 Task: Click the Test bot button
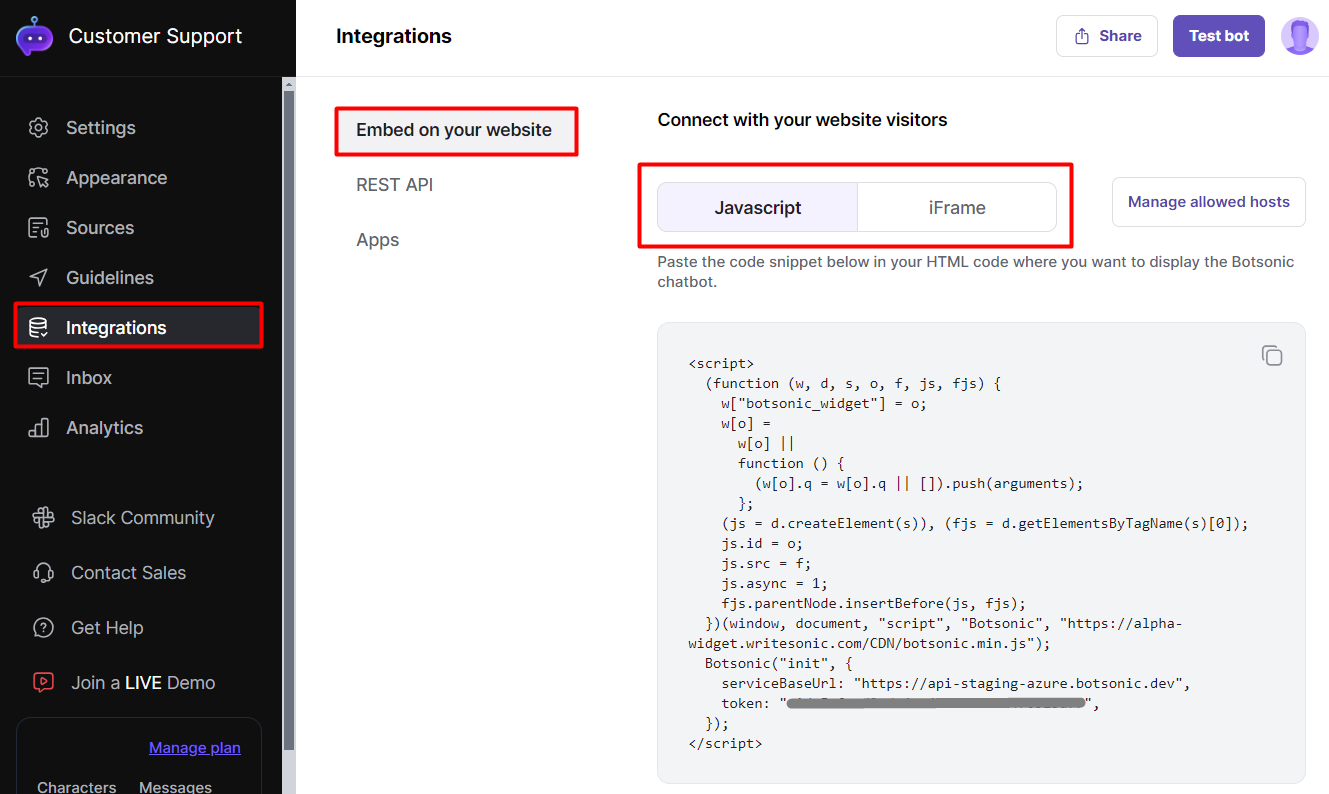click(1219, 36)
